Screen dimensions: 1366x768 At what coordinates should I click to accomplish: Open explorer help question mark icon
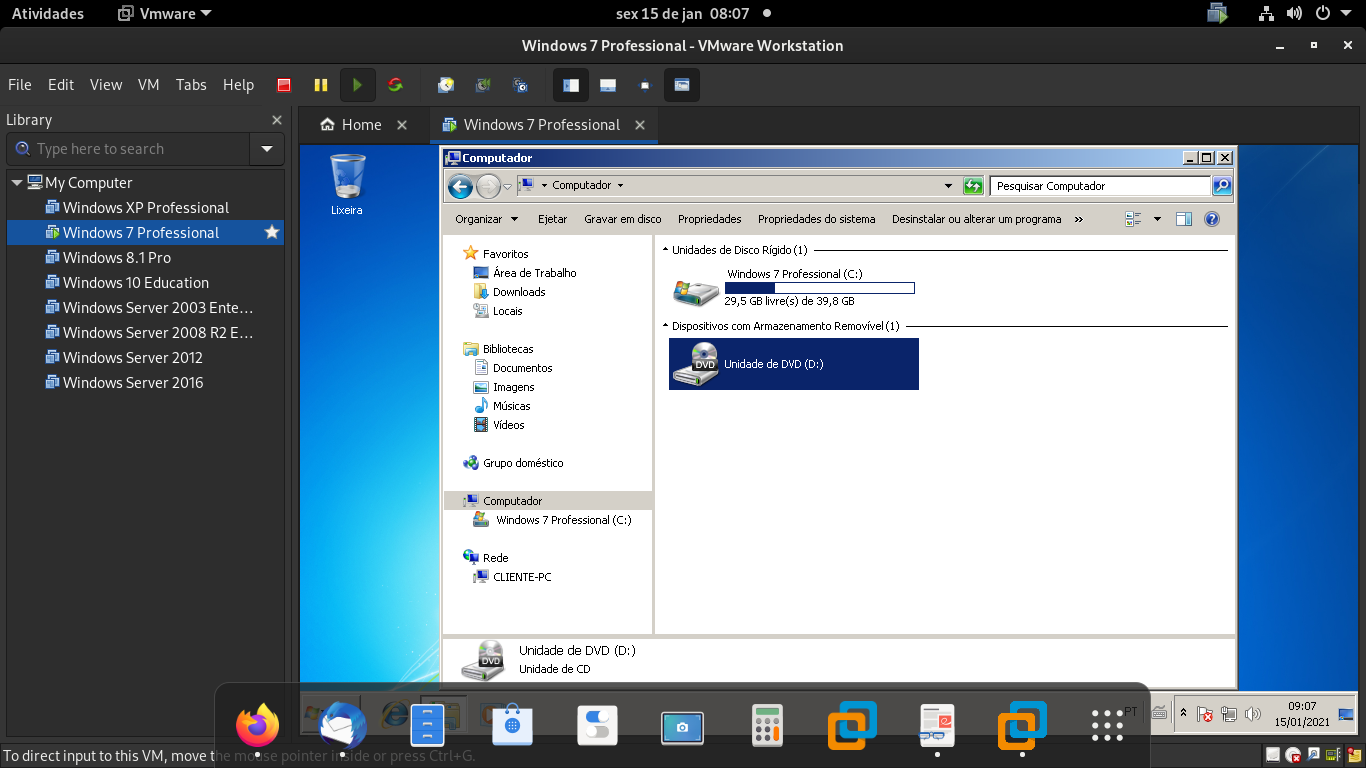[x=1211, y=219]
